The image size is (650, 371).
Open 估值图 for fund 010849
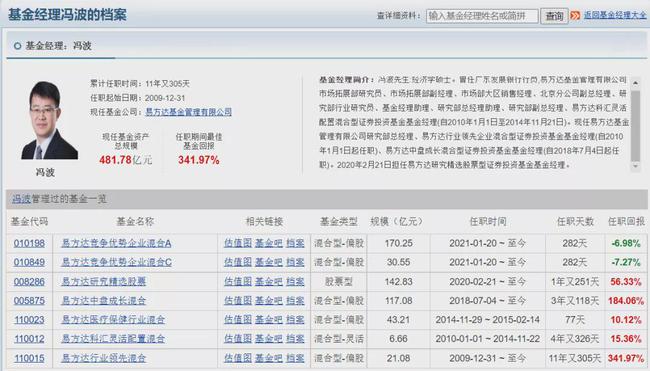(x=238, y=262)
